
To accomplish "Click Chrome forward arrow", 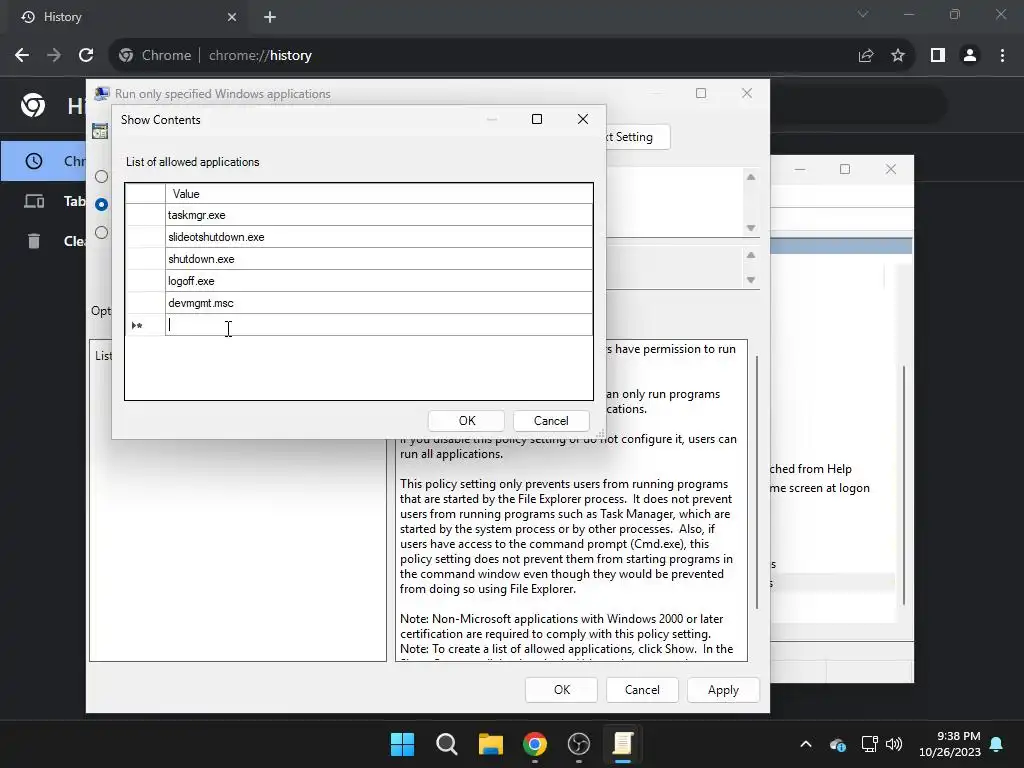I will pyautogui.click(x=54, y=56).
